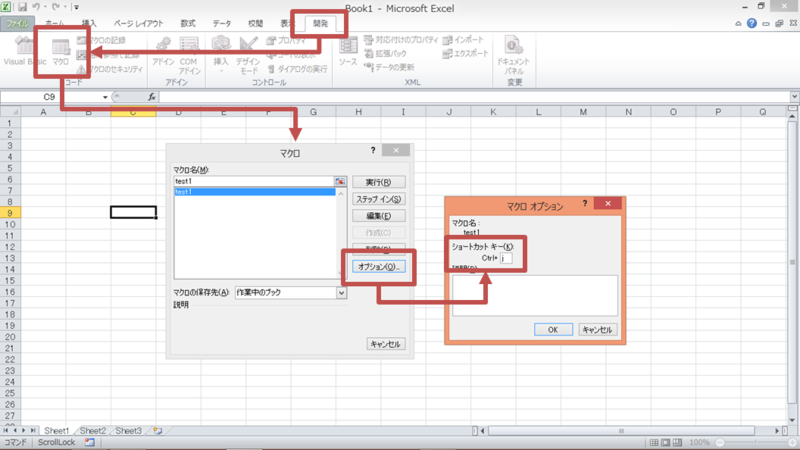Click ステップ イン(S) button
The height and width of the screenshot is (450, 800).
point(379,199)
